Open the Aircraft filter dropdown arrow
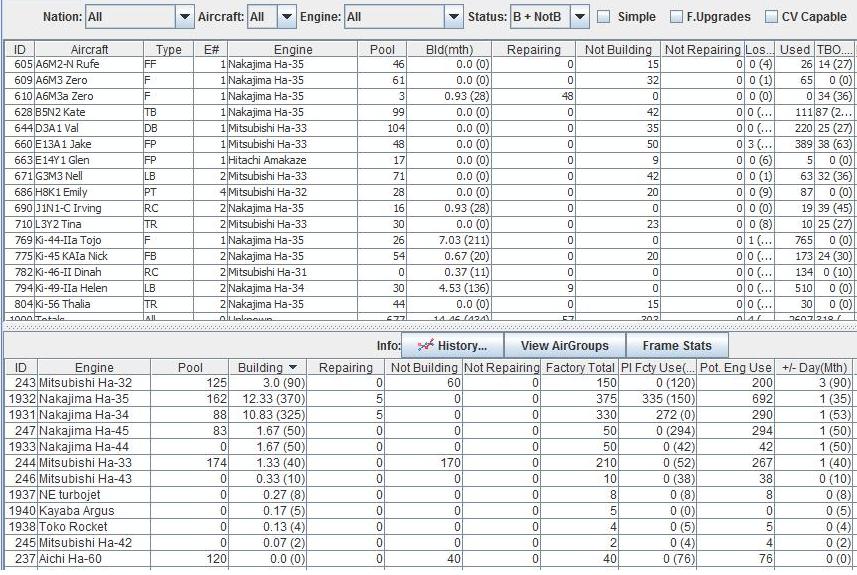 tap(287, 17)
